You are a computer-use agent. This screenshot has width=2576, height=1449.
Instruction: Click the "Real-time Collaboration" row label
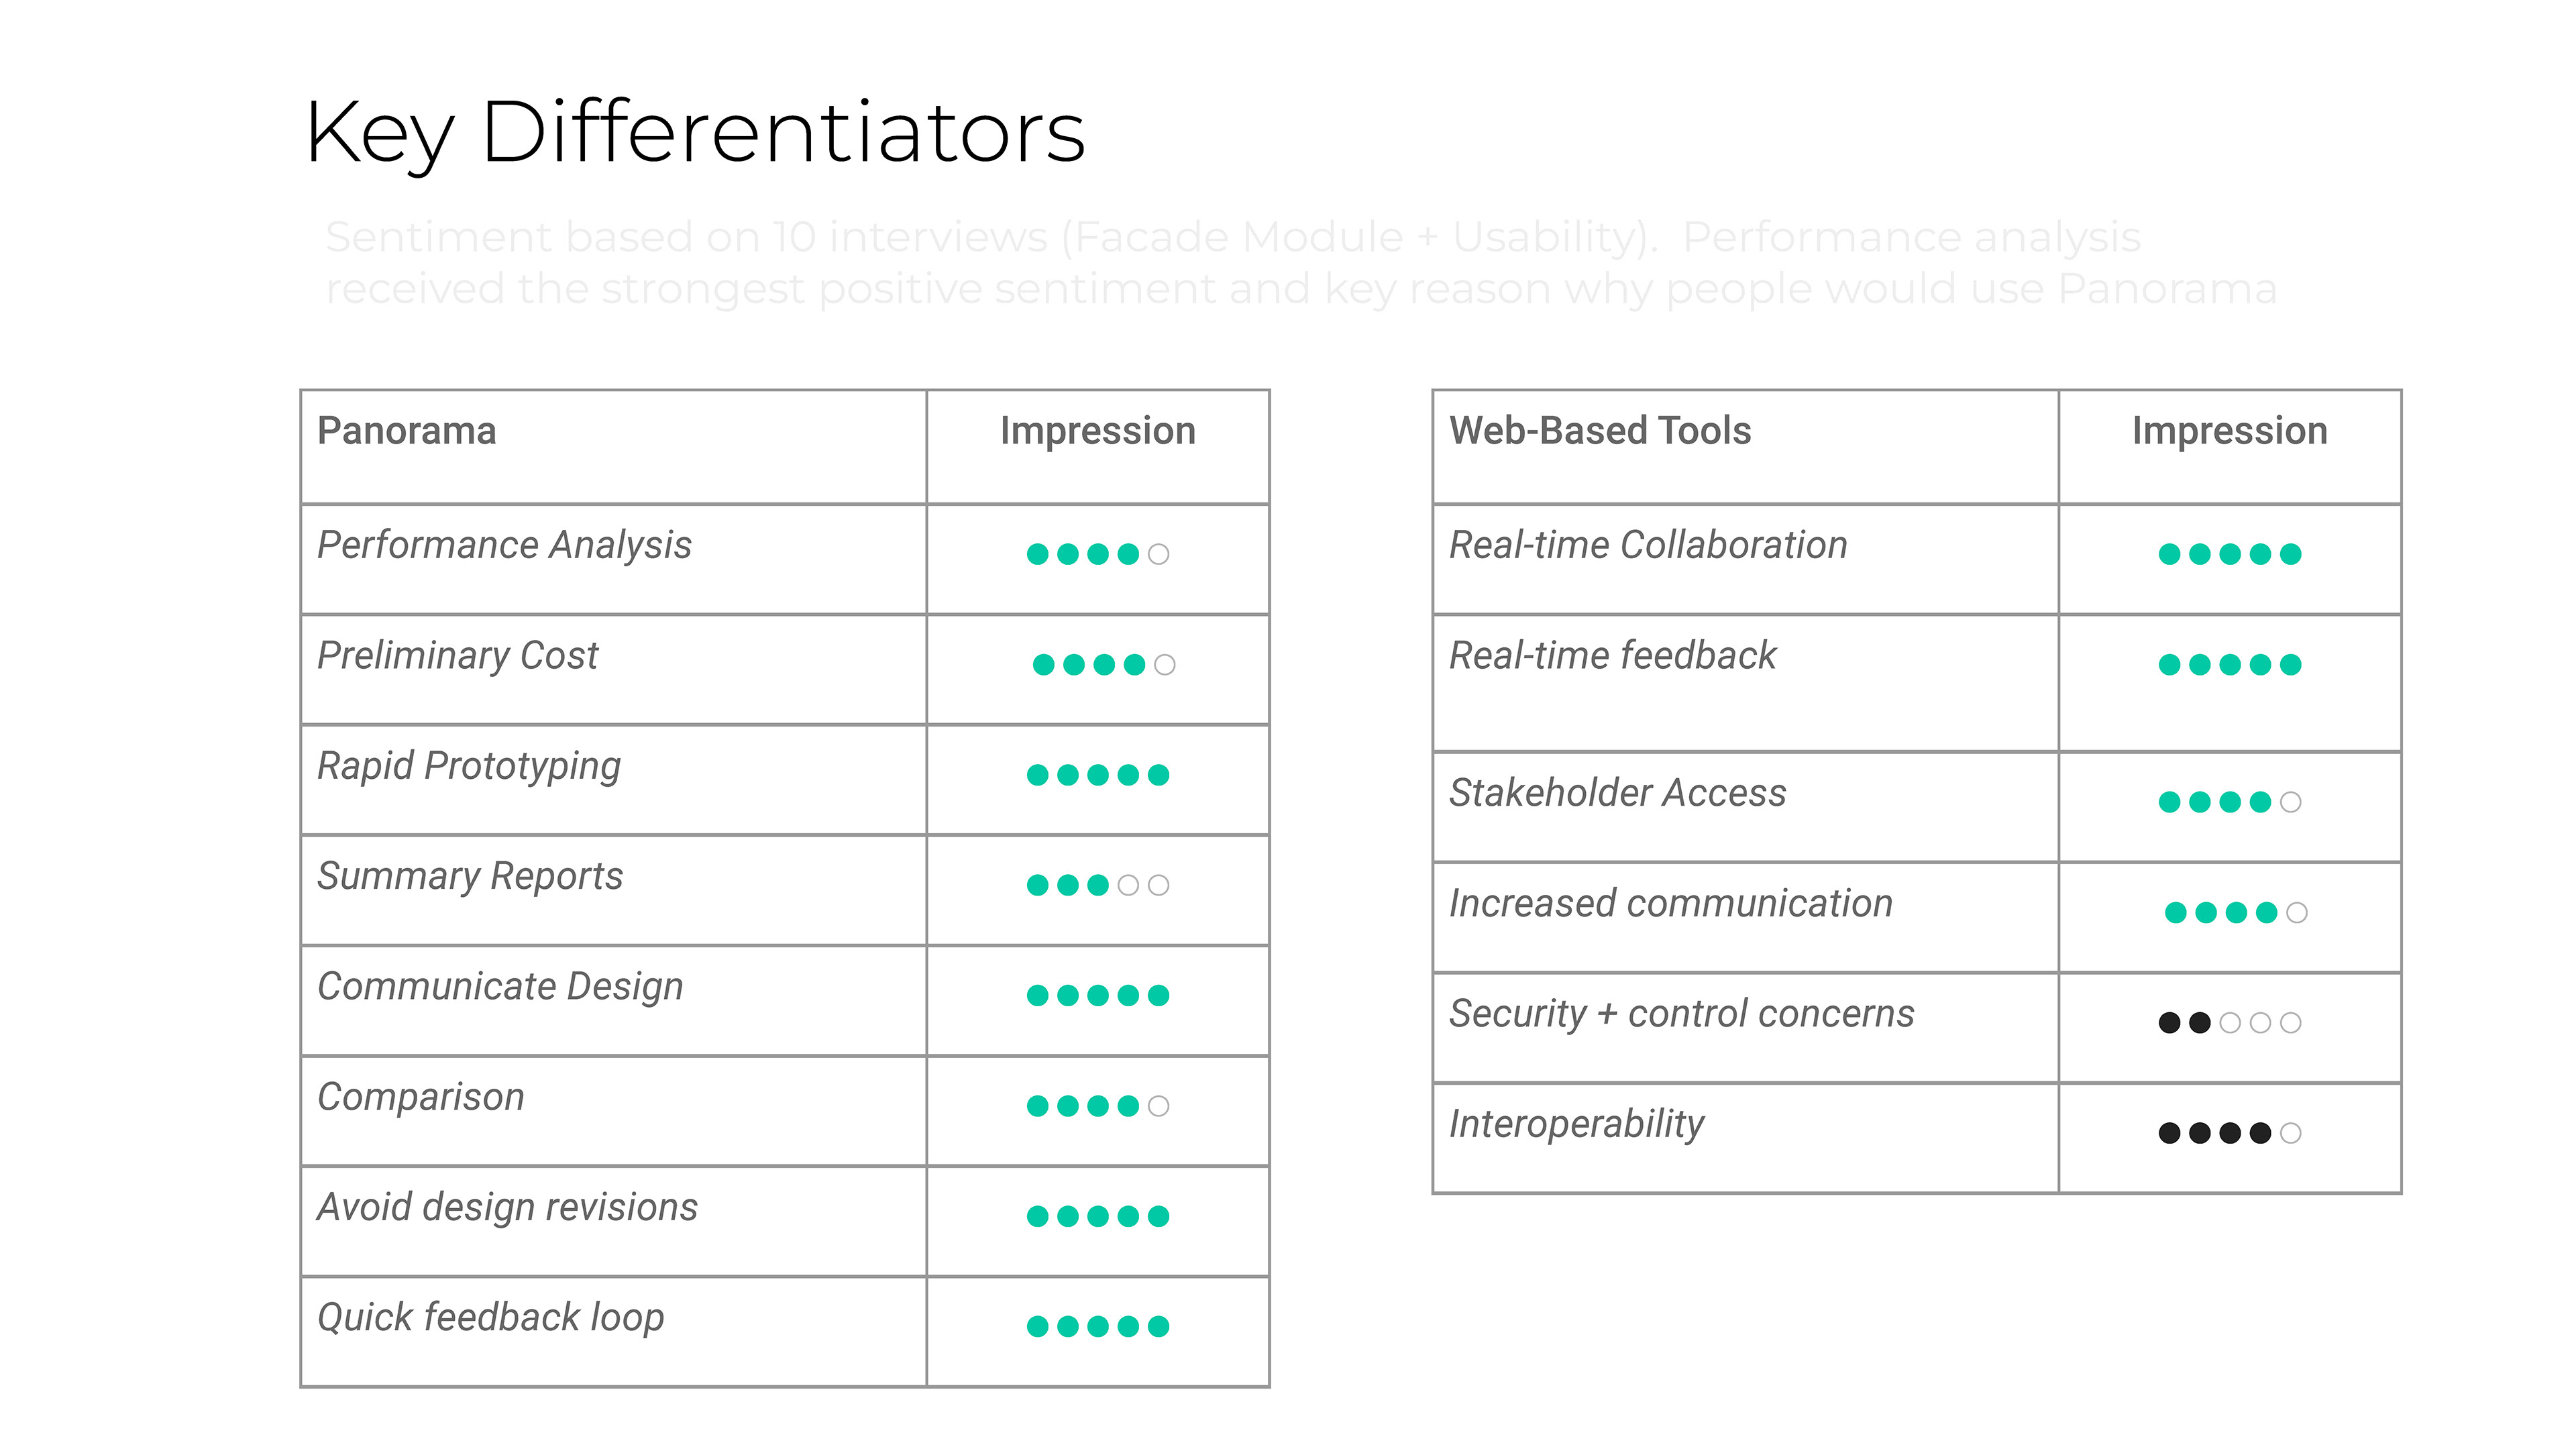[1648, 545]
